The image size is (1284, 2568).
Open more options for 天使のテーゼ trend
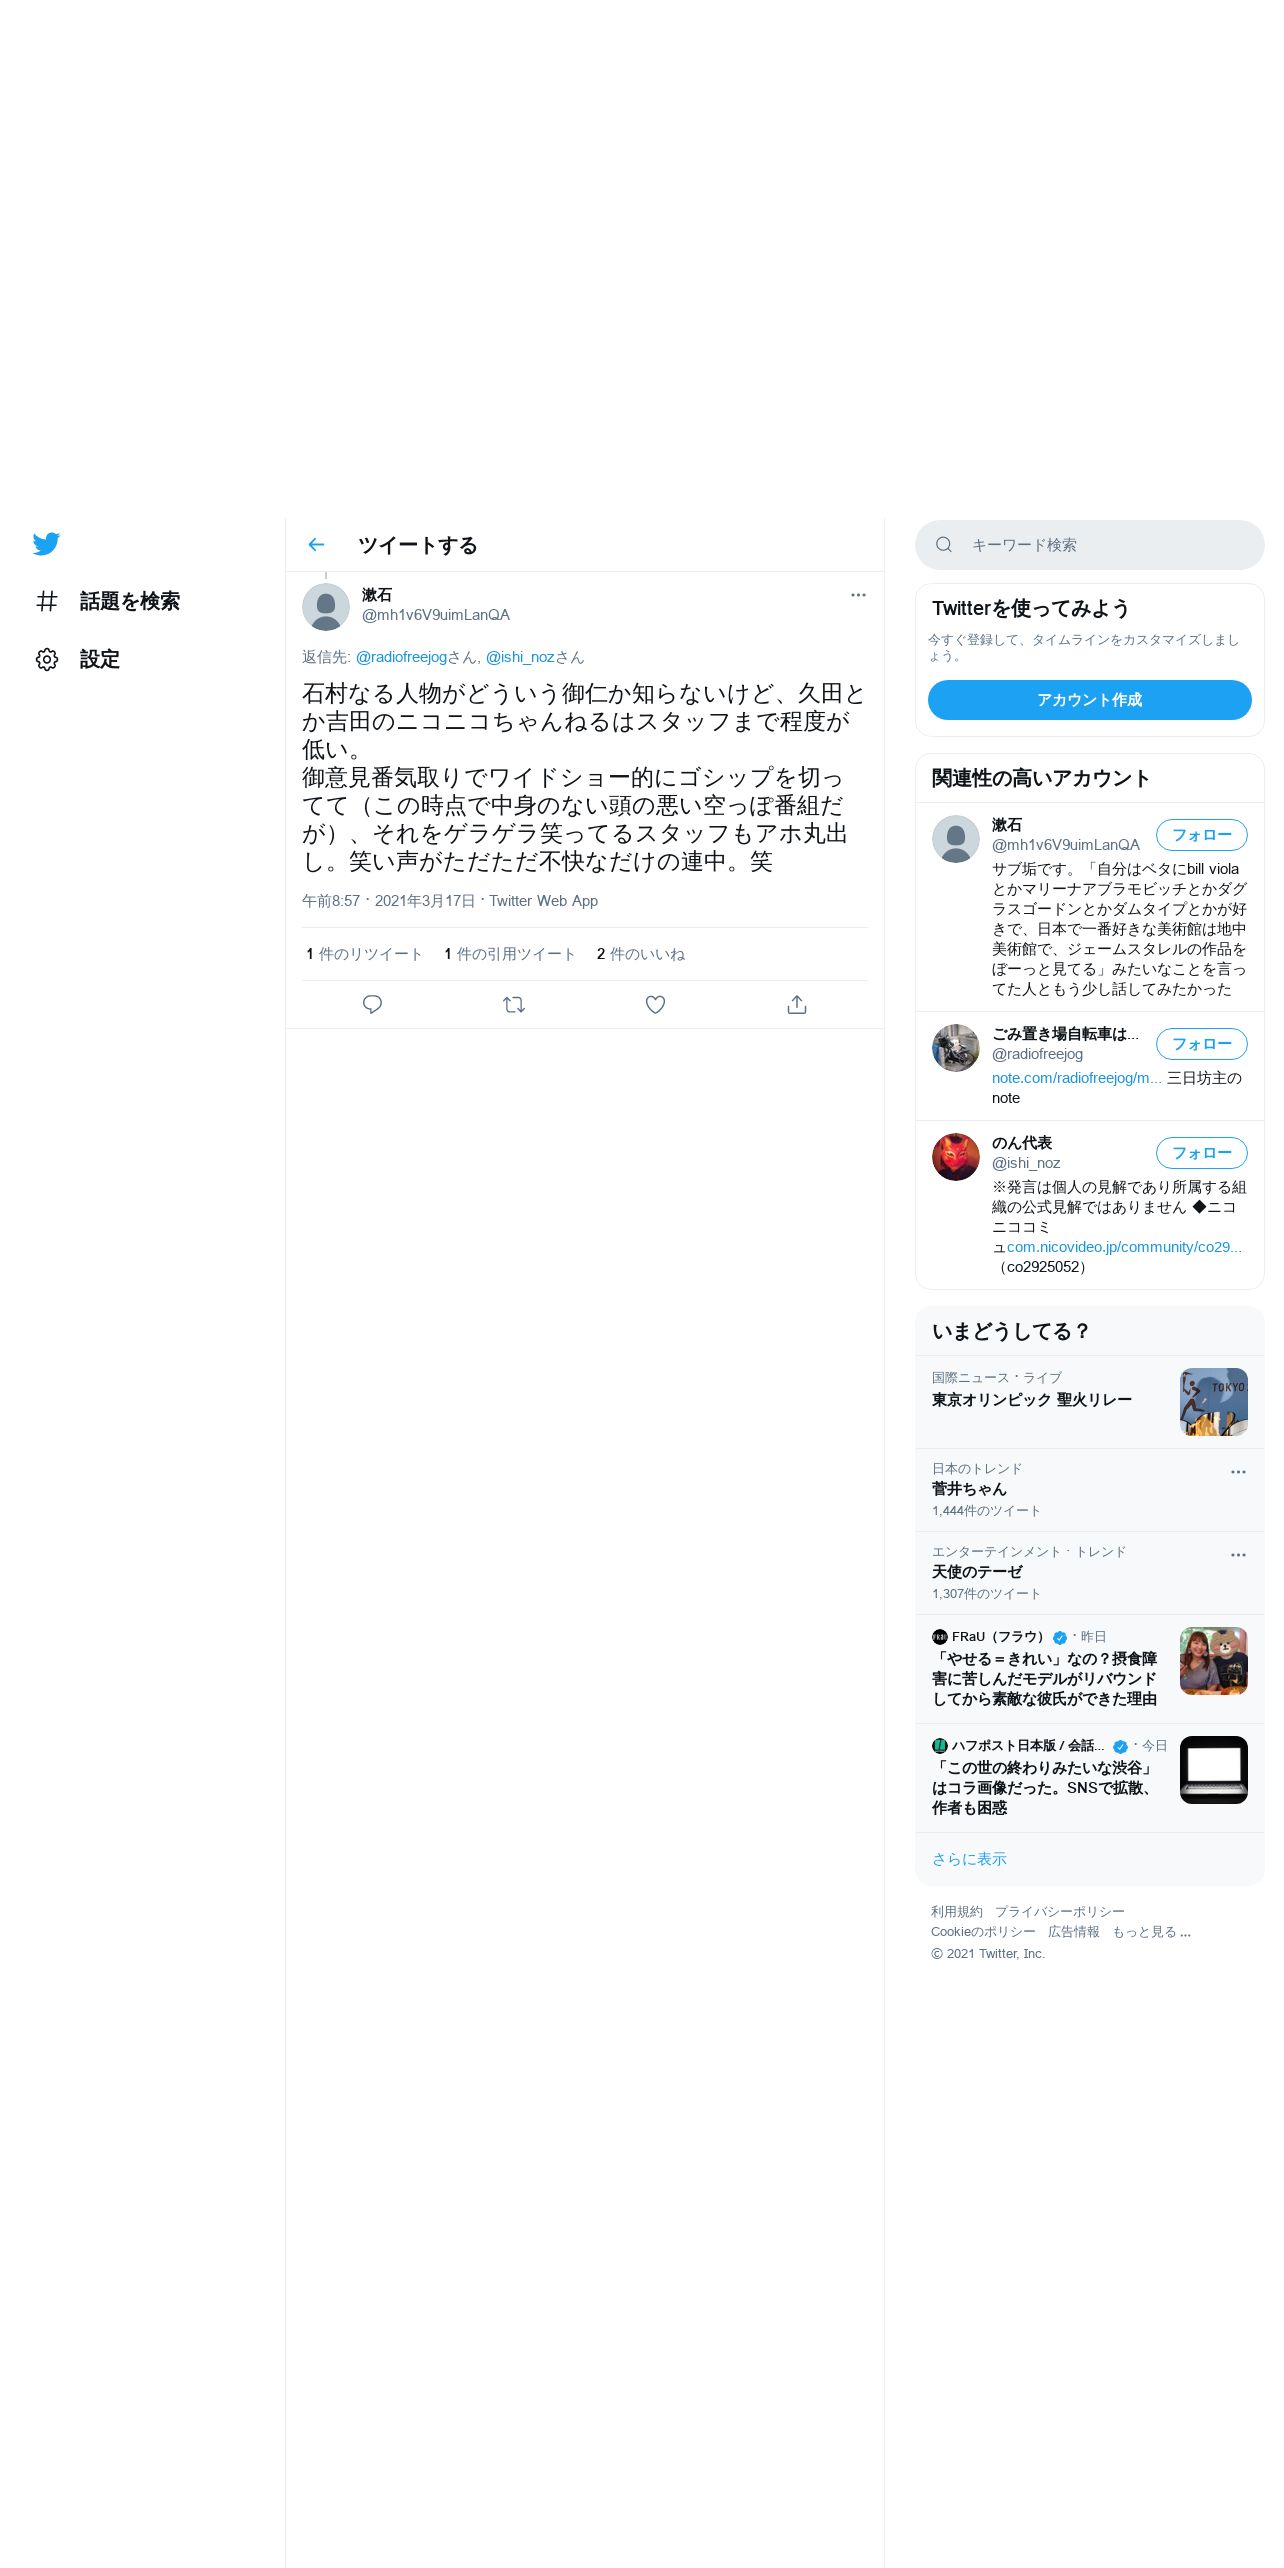(1238, 1555)
